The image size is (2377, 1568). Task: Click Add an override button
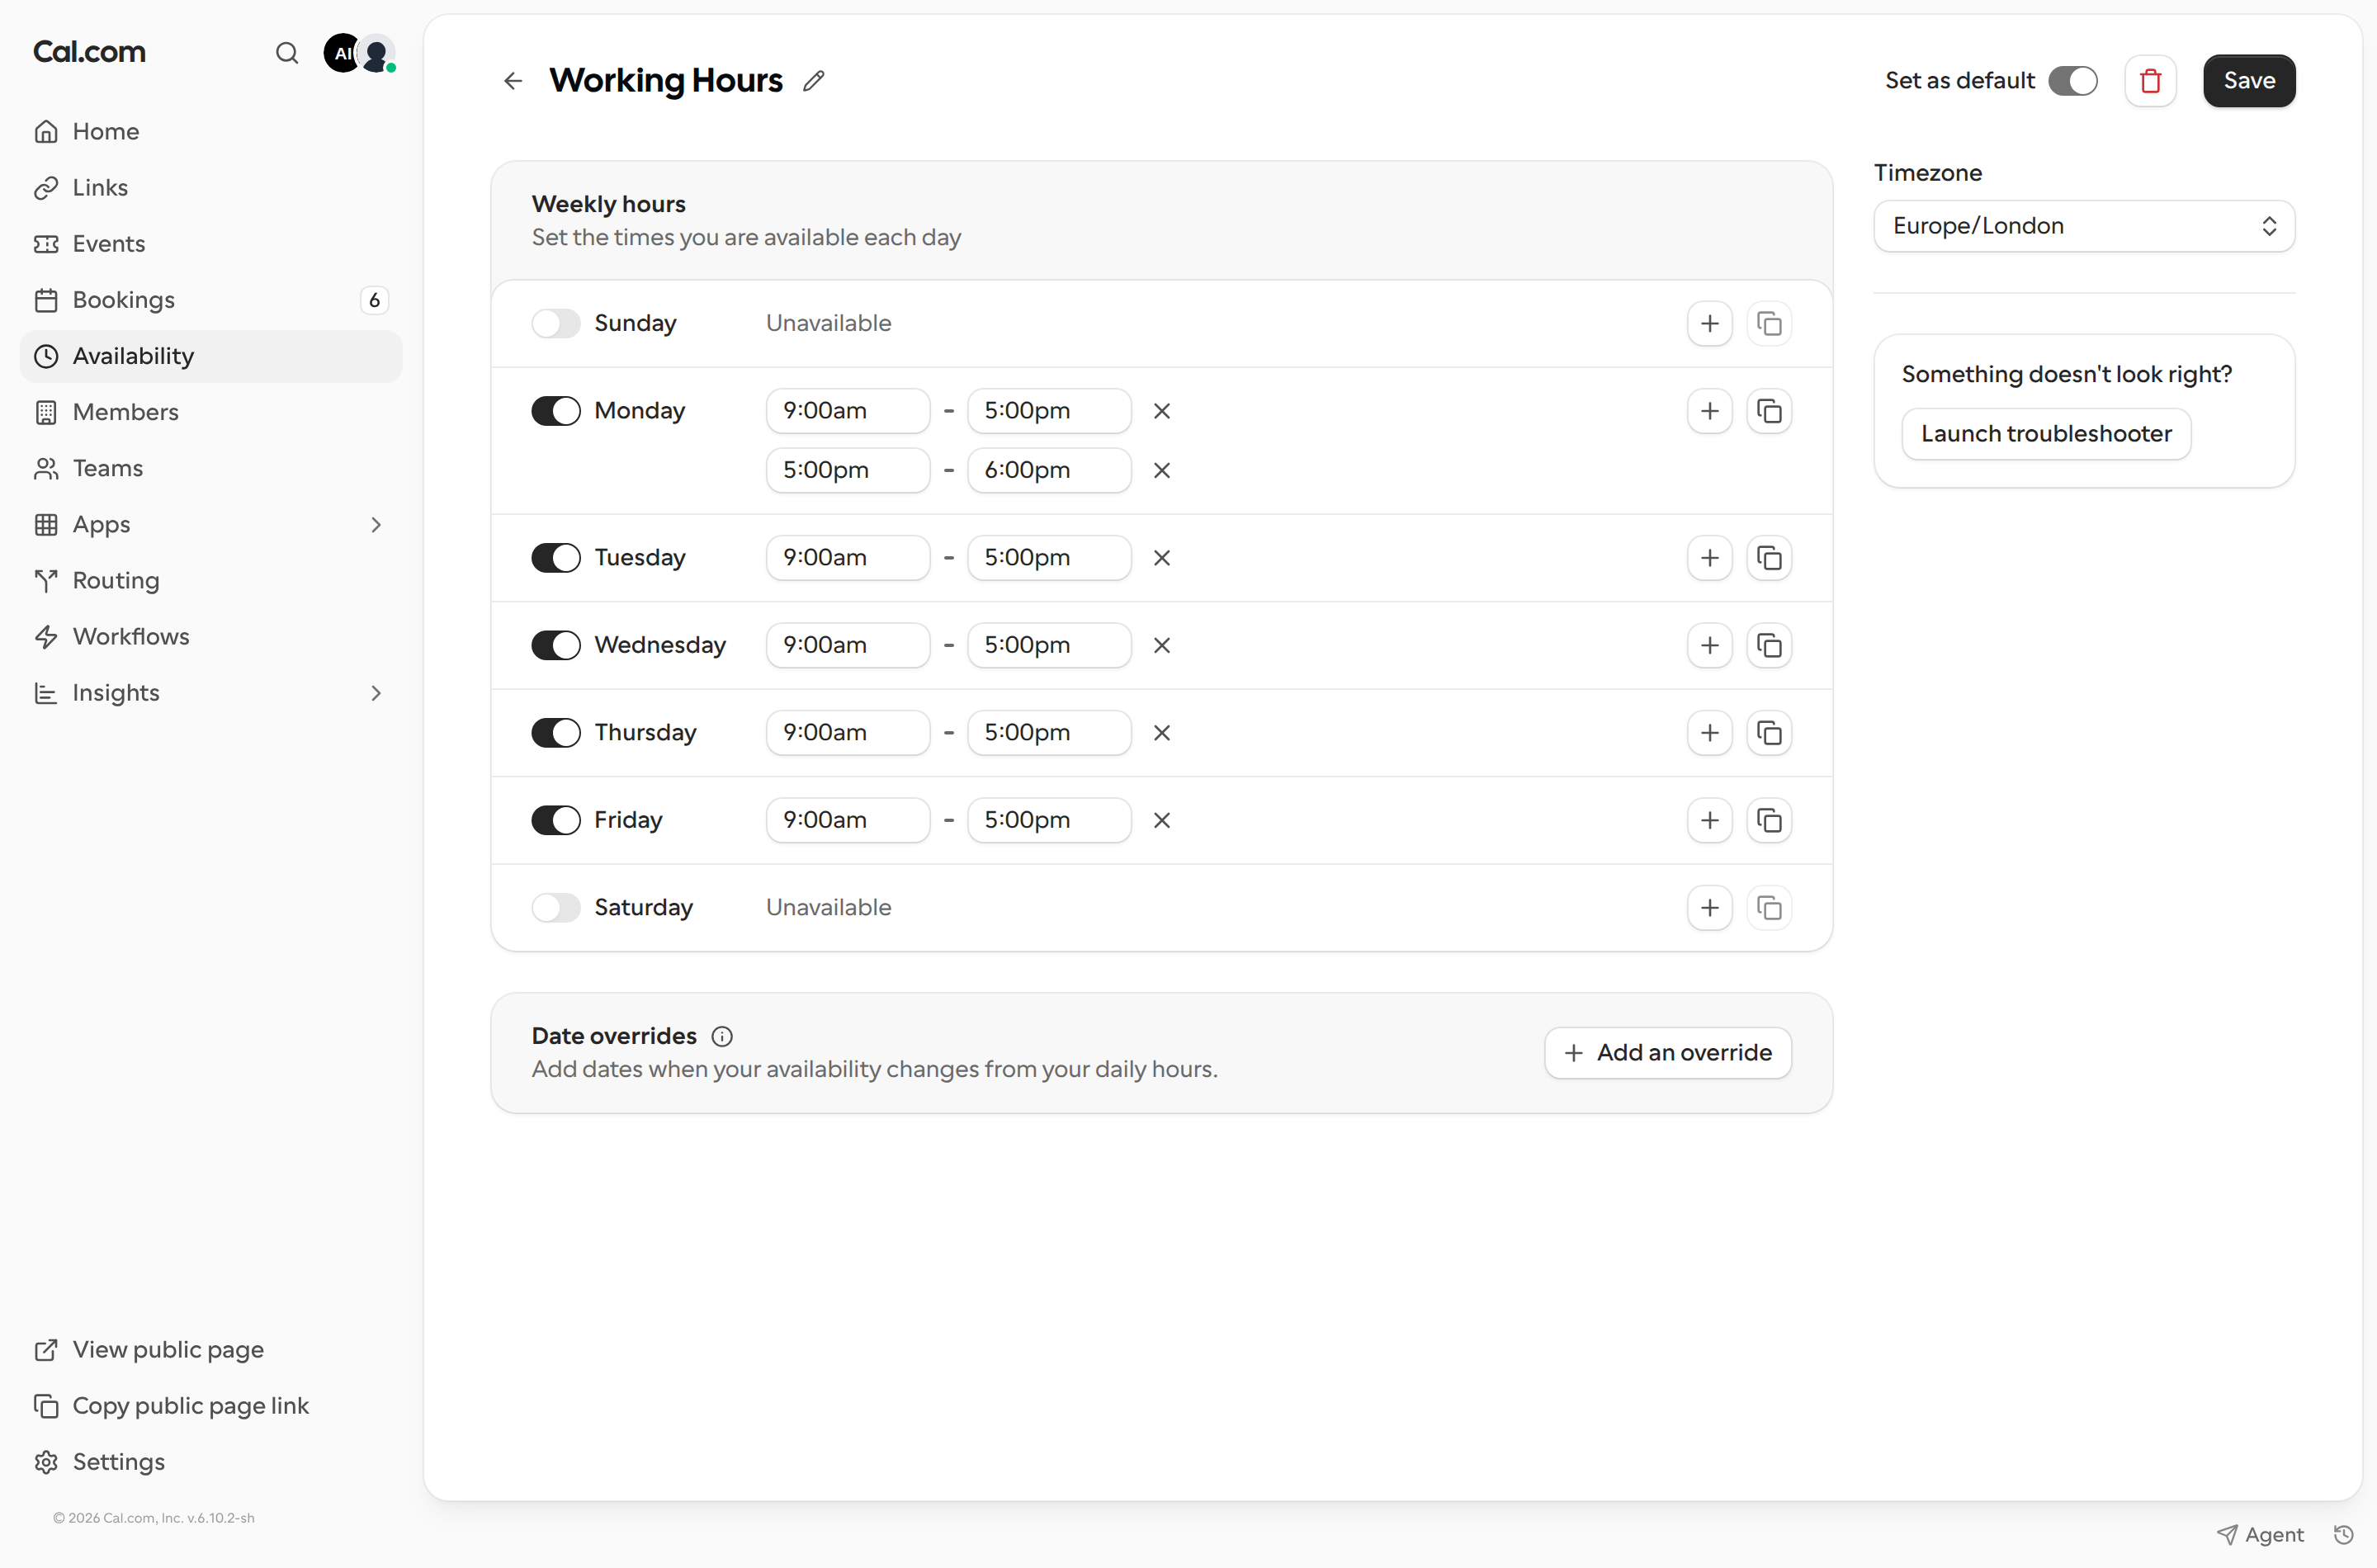point(1667,1053)
